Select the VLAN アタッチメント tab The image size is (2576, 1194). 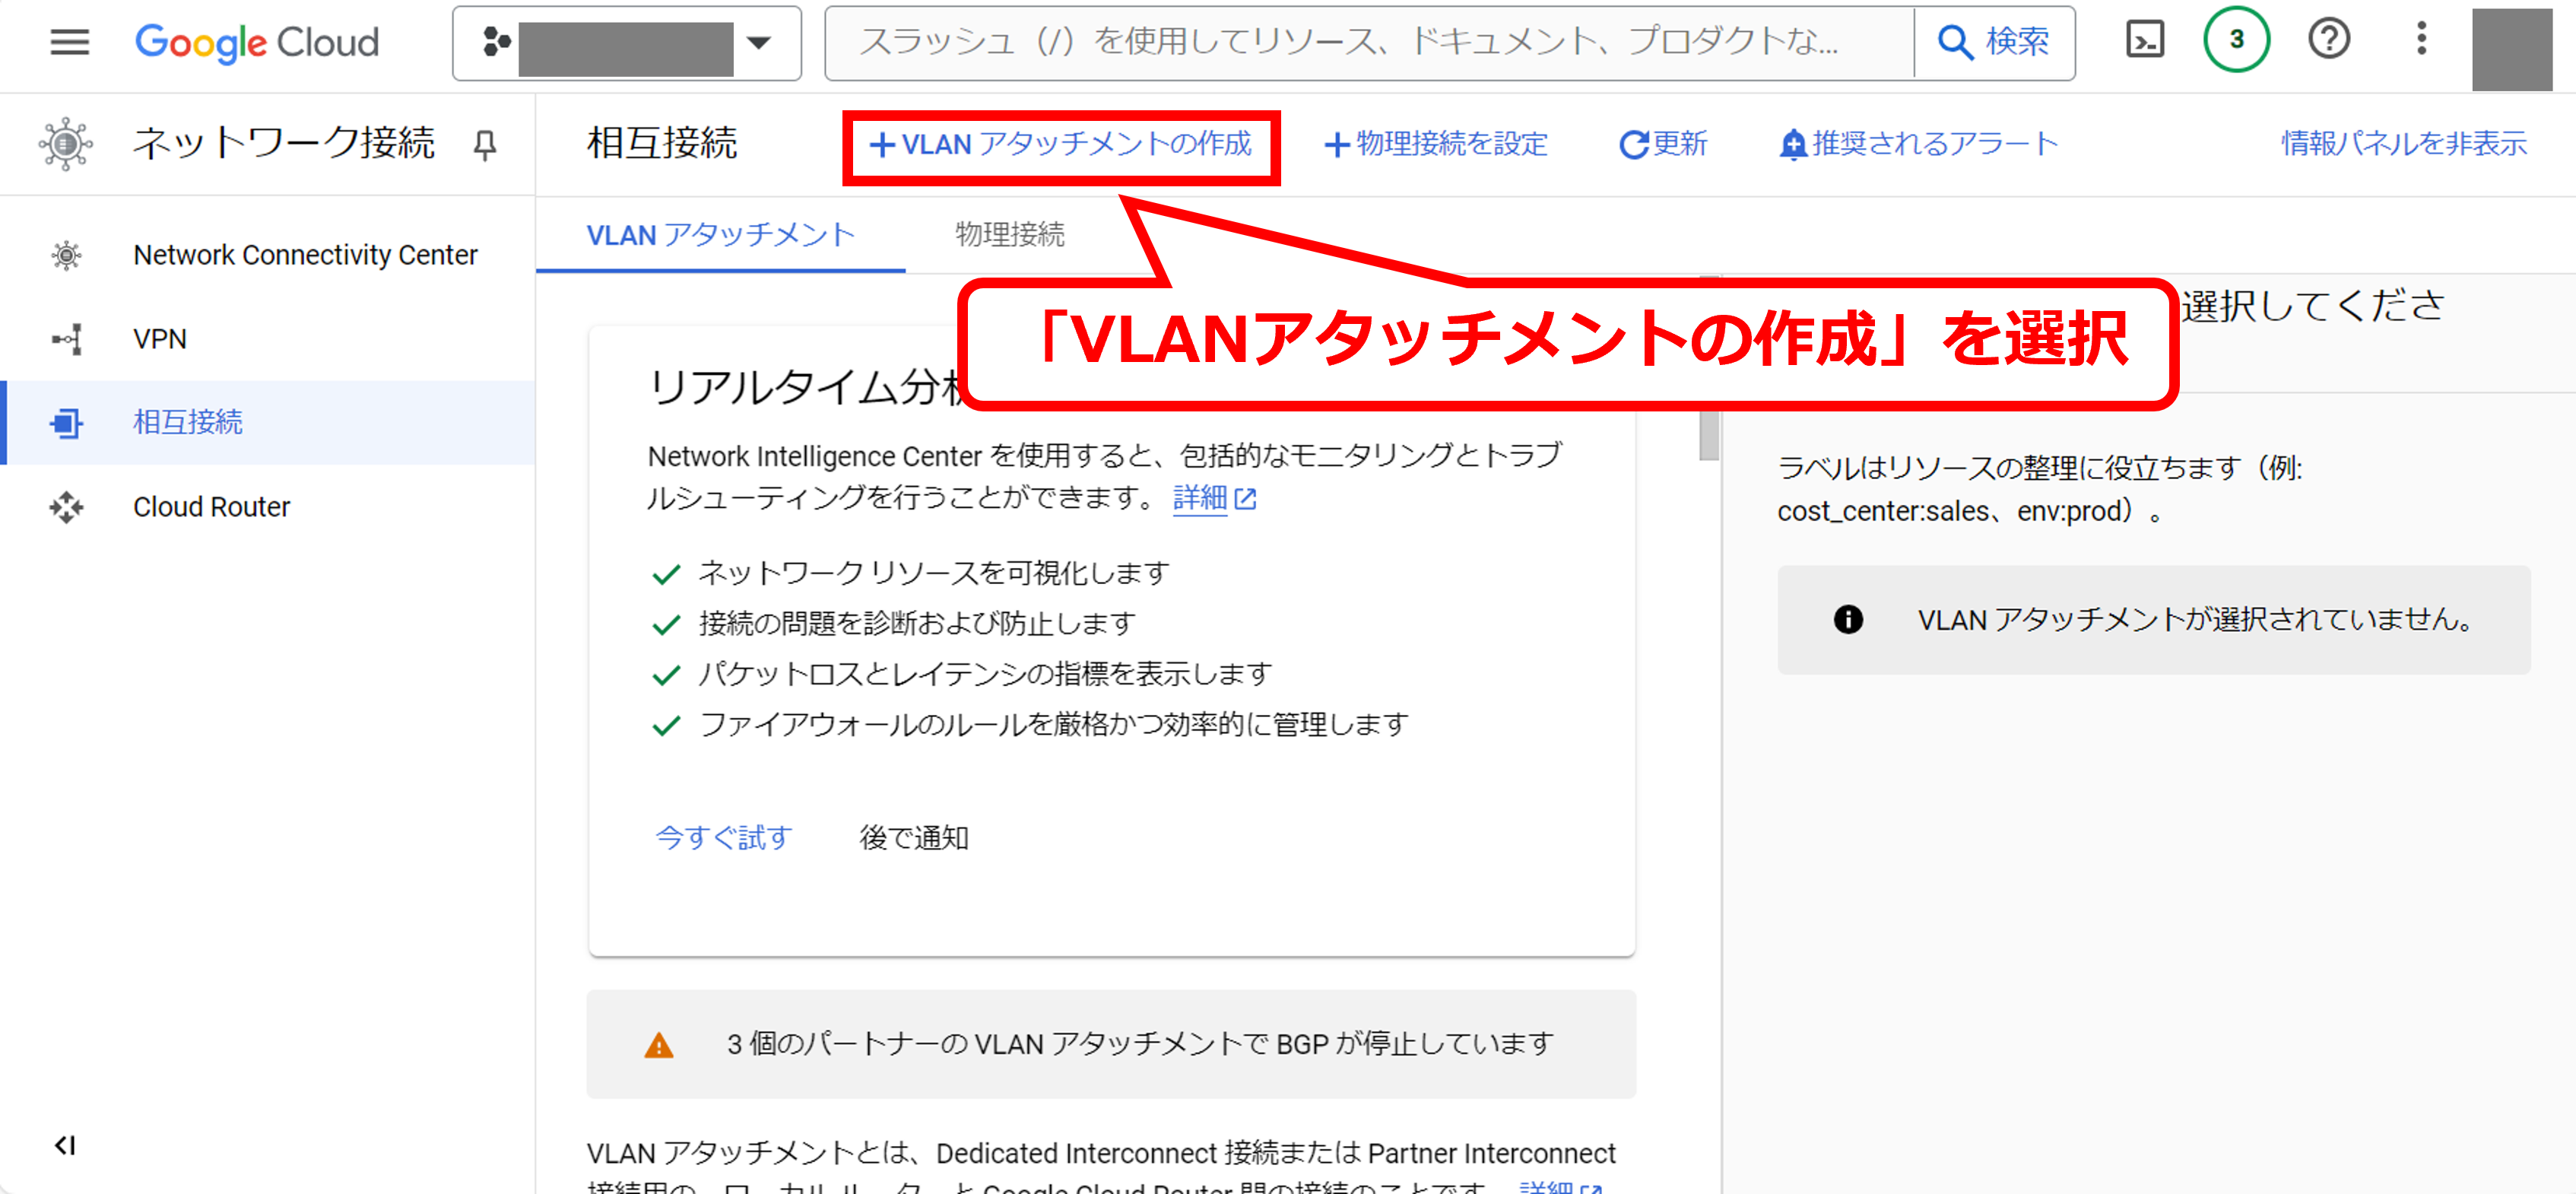click(x=720, y=235)
